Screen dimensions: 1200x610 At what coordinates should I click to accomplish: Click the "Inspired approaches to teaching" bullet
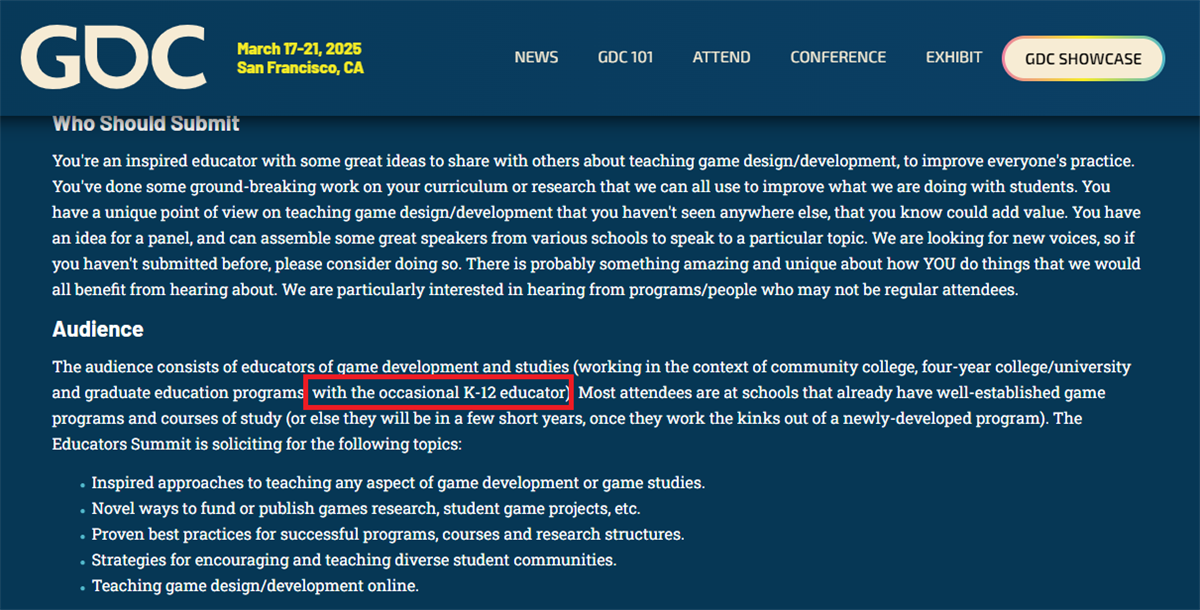pyautogui.click(x=398, y=482)
